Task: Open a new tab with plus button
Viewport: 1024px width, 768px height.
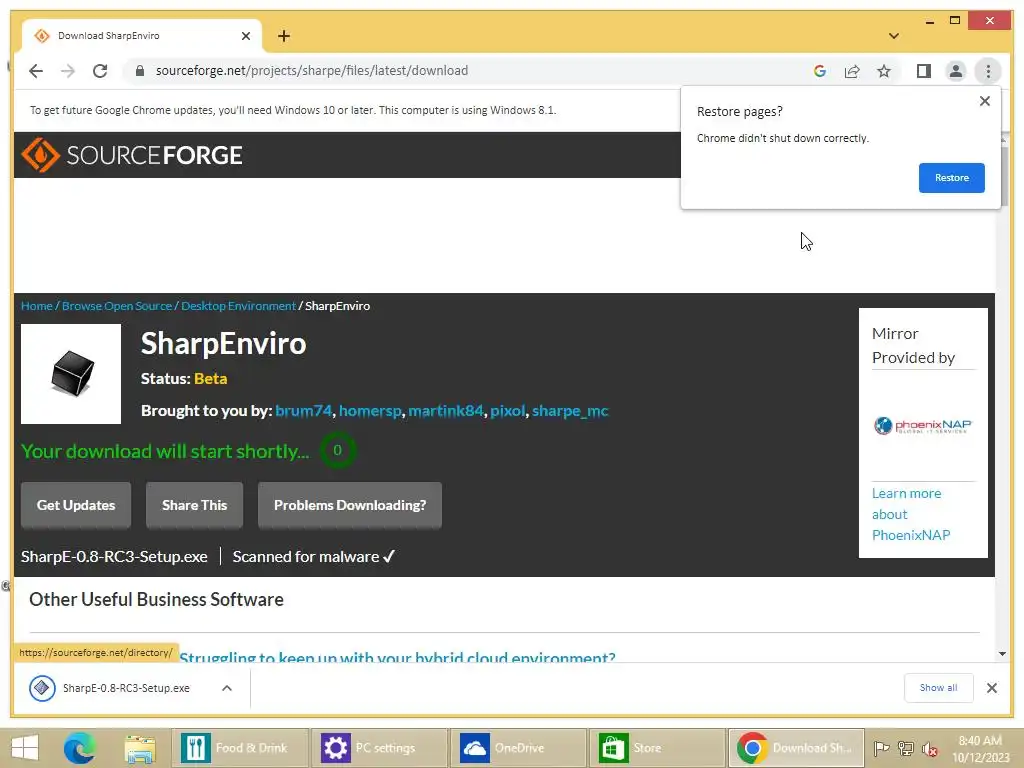Action: point(283,36)
